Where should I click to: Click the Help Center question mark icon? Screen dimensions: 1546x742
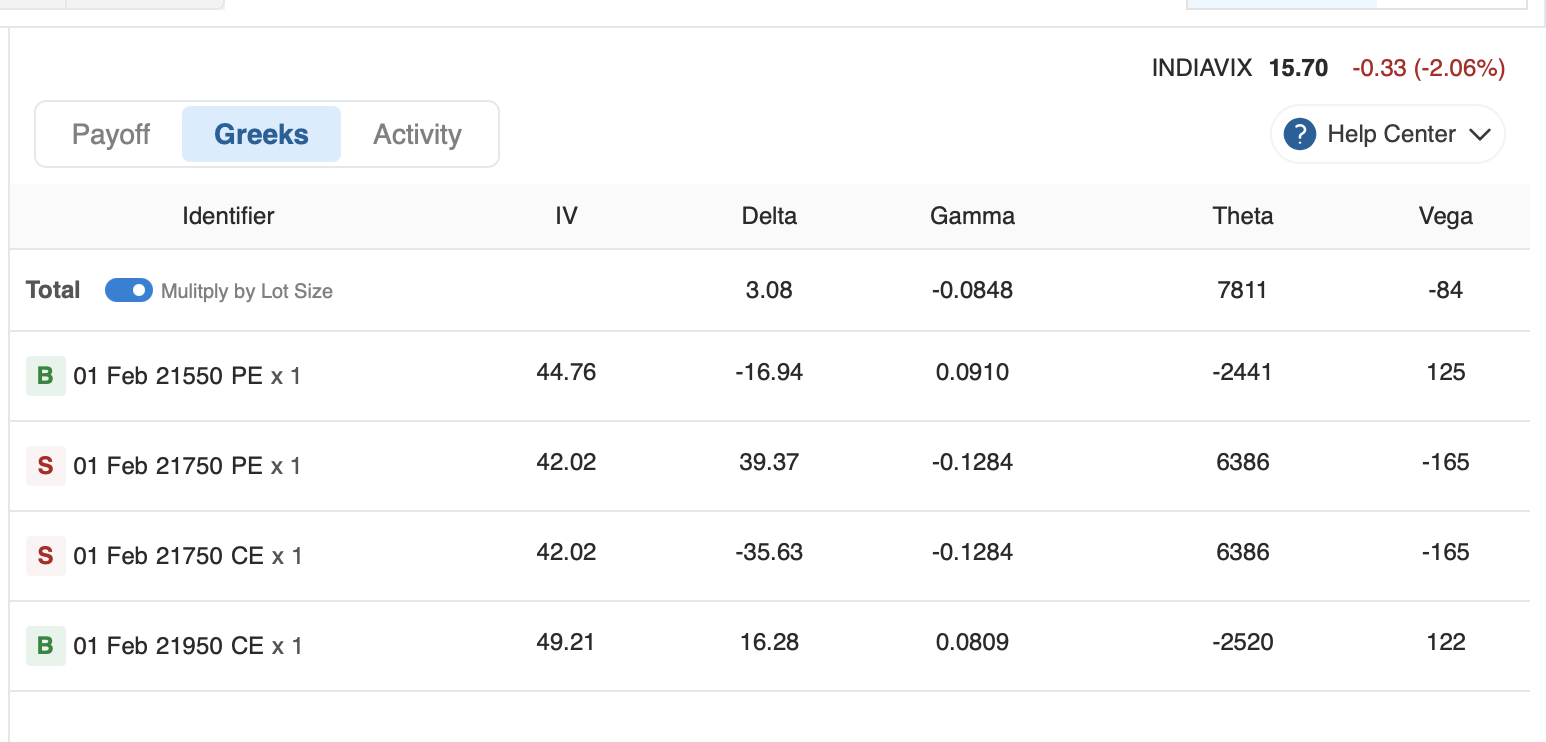click(1299, 134)
